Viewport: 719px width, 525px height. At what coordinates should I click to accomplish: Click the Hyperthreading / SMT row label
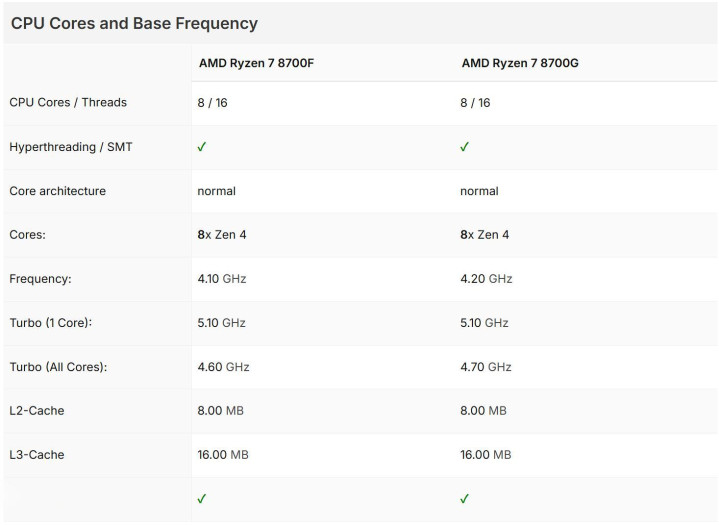point(71,147)
